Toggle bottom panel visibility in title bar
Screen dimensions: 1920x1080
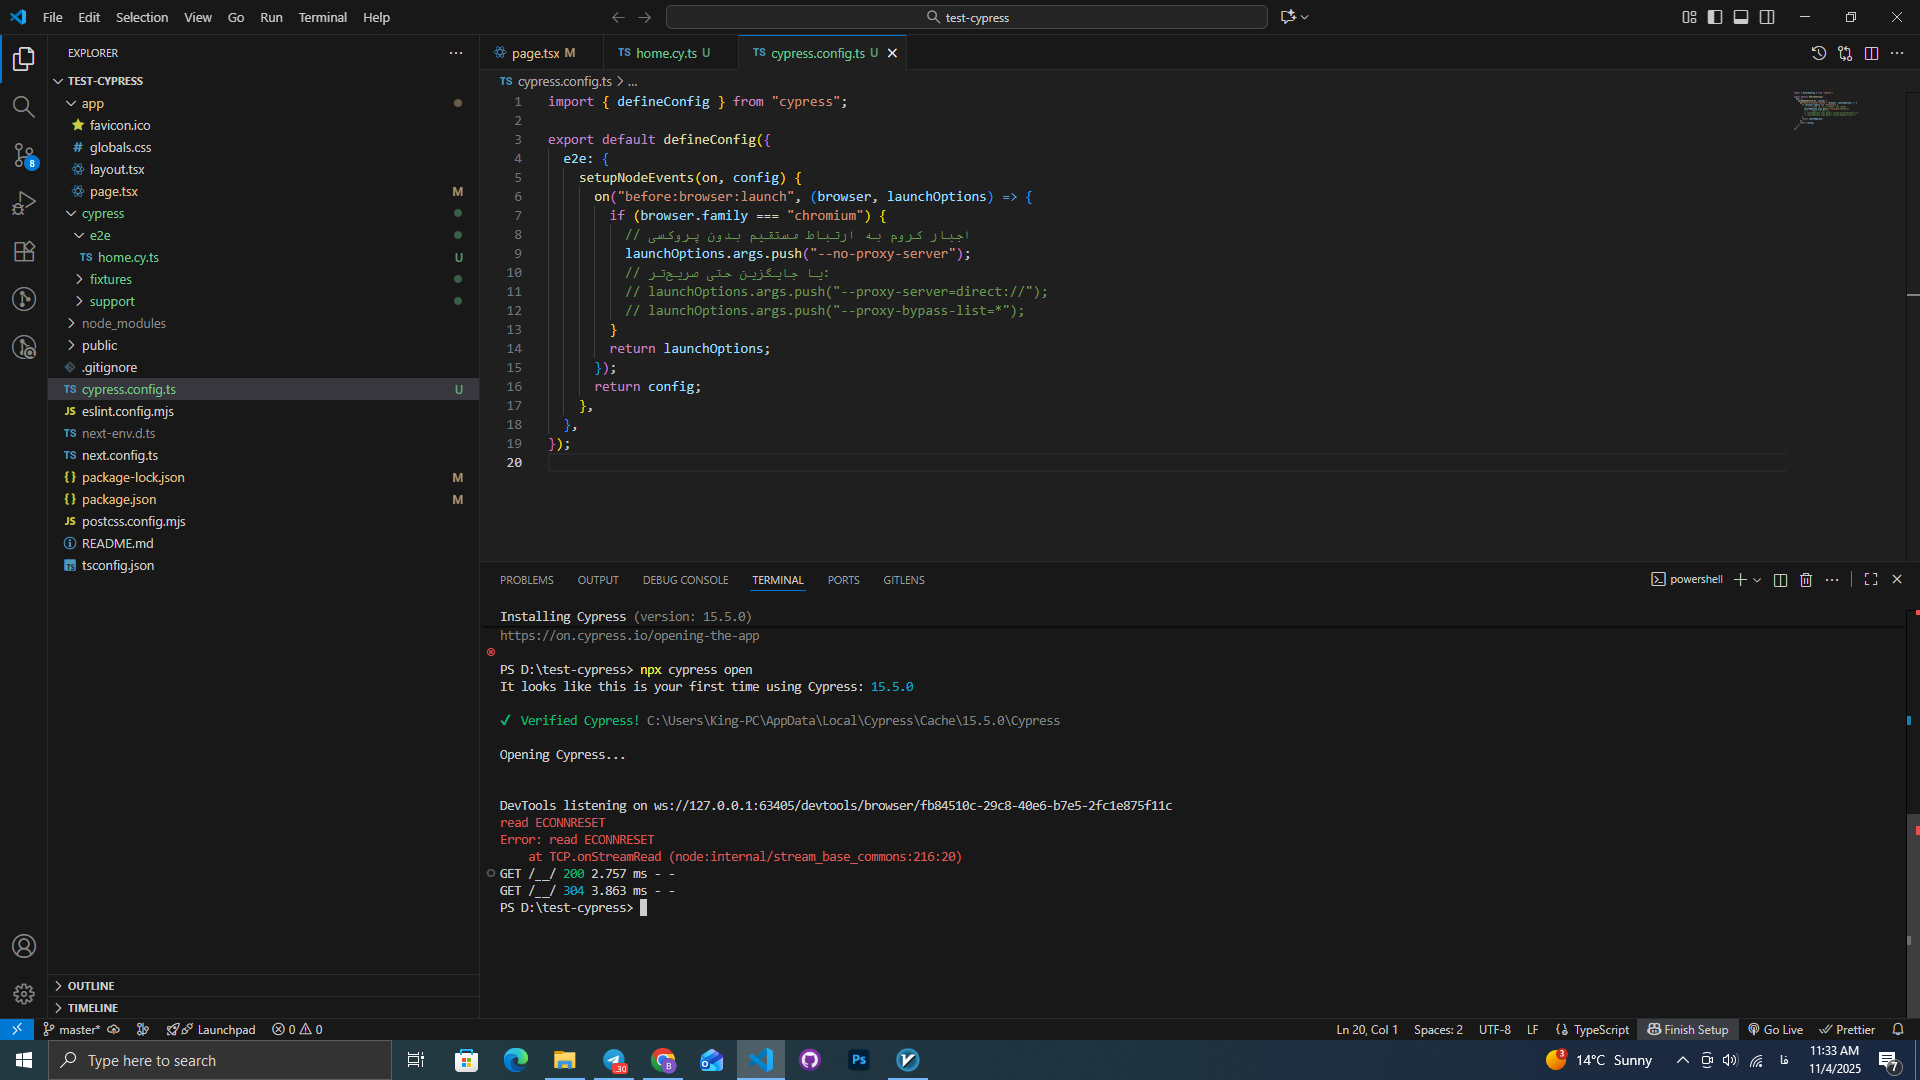point(1741,17)
